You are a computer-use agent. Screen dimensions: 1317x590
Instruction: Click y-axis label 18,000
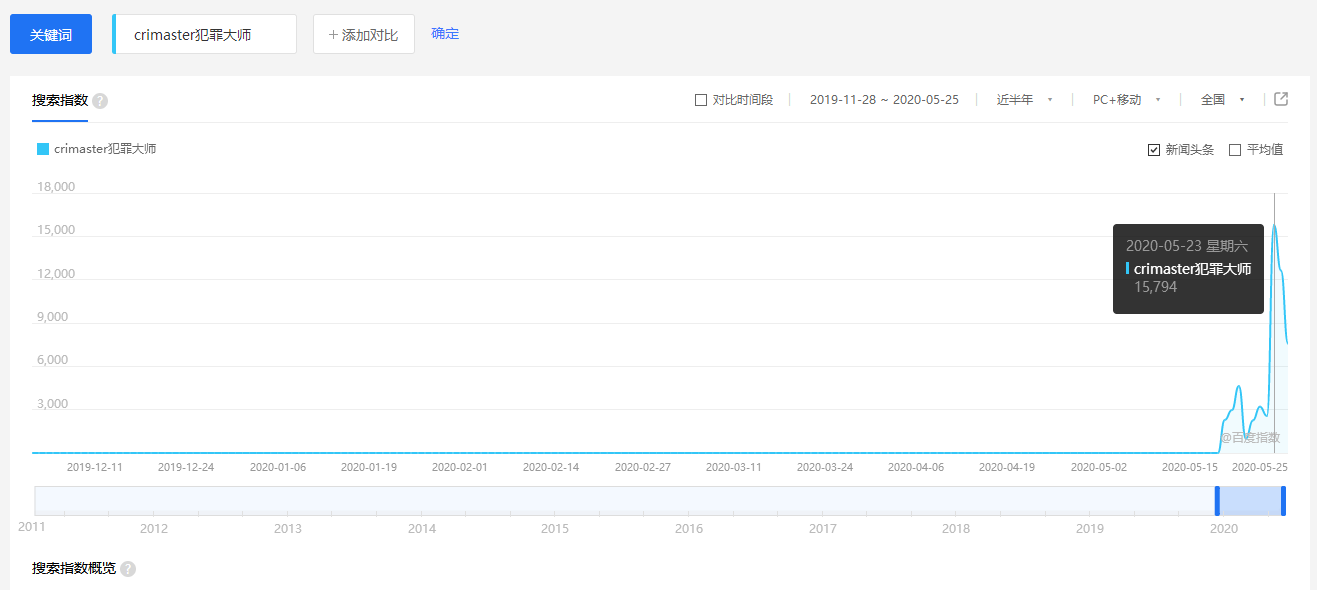[56, 187]
